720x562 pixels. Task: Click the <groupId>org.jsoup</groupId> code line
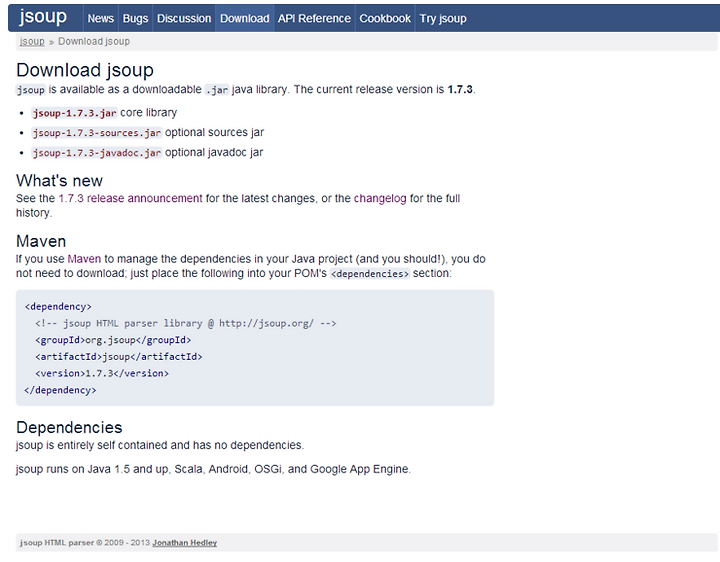pyautogui.click(x=113, y=340)
